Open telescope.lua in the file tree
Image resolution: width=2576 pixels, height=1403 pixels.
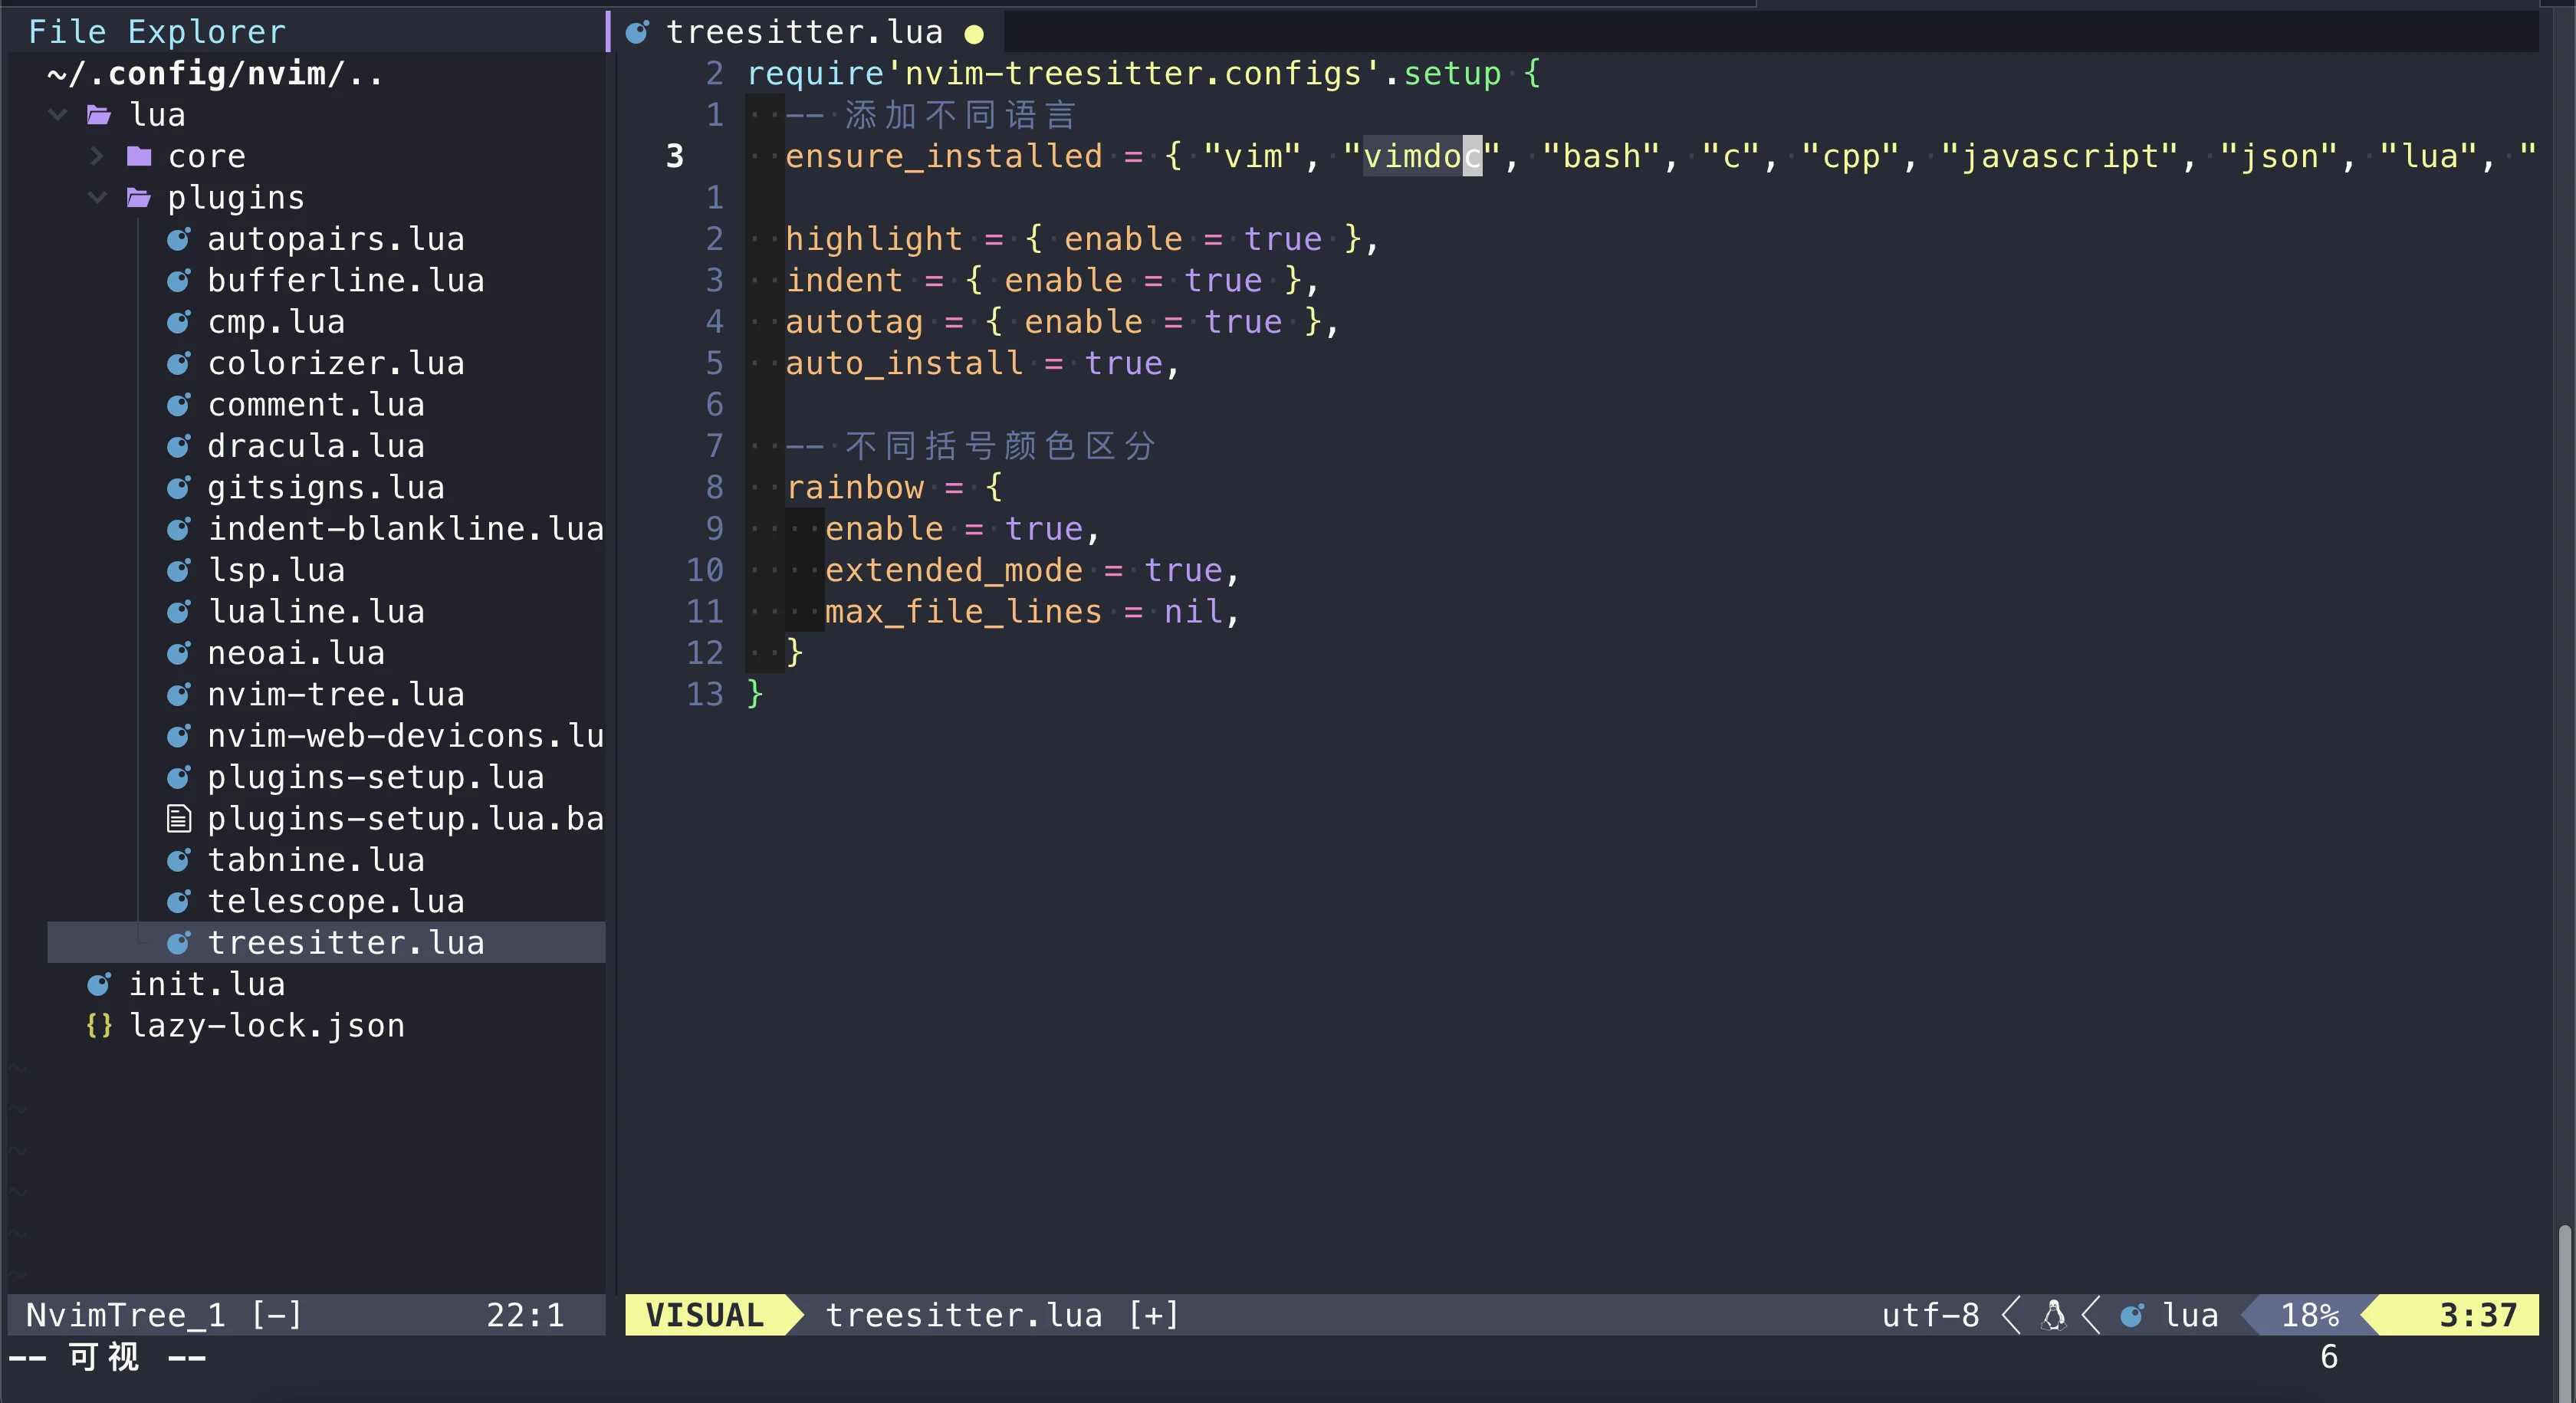click(x=335, y=901)
